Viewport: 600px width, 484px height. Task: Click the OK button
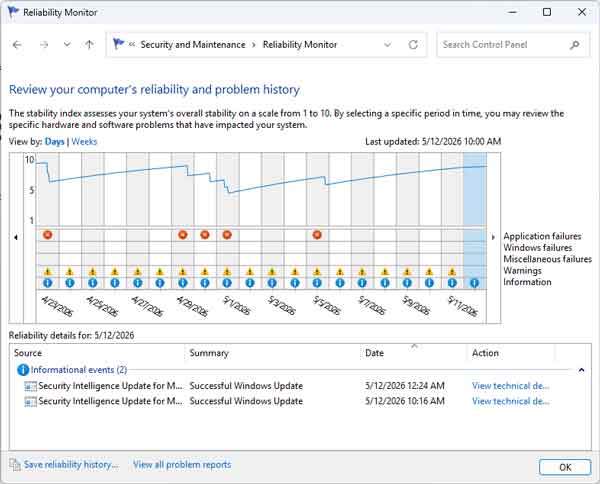pyautogui.click(x=565, y=467)
